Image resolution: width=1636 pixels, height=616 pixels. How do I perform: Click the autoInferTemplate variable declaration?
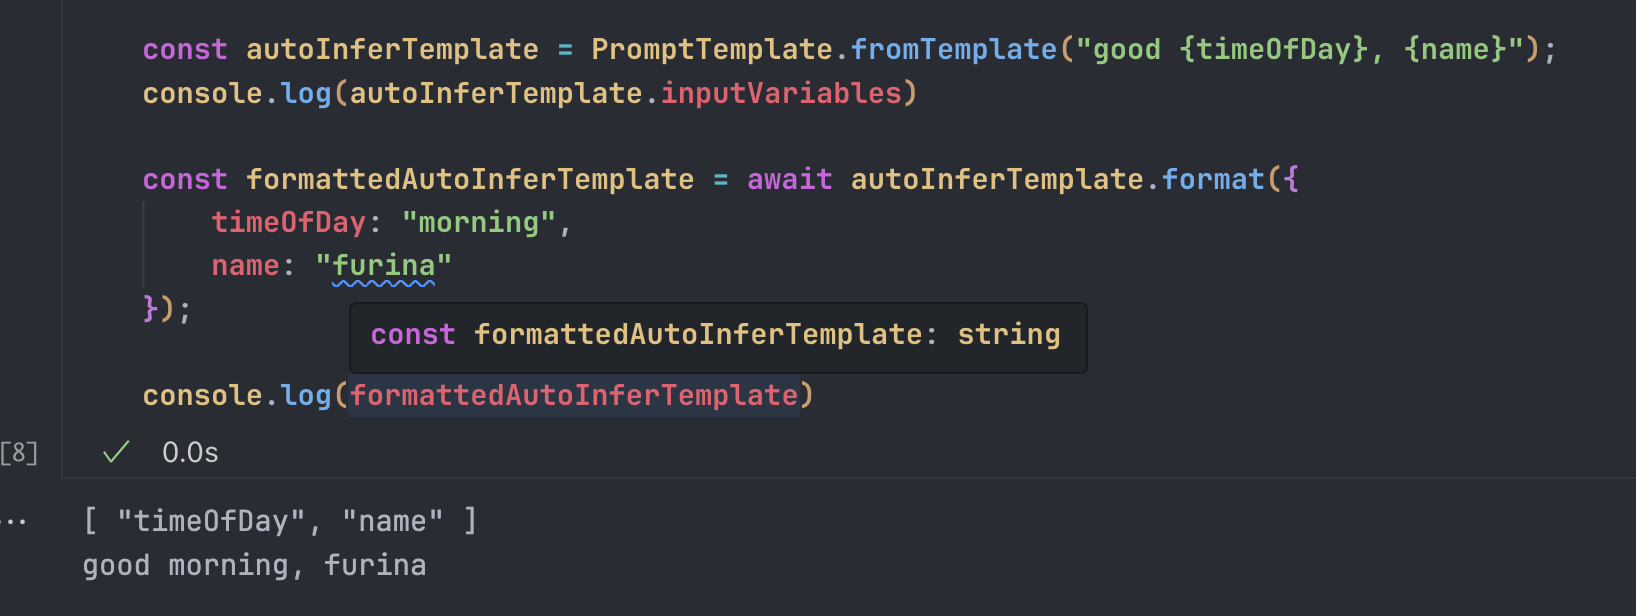tap(392, 49)
